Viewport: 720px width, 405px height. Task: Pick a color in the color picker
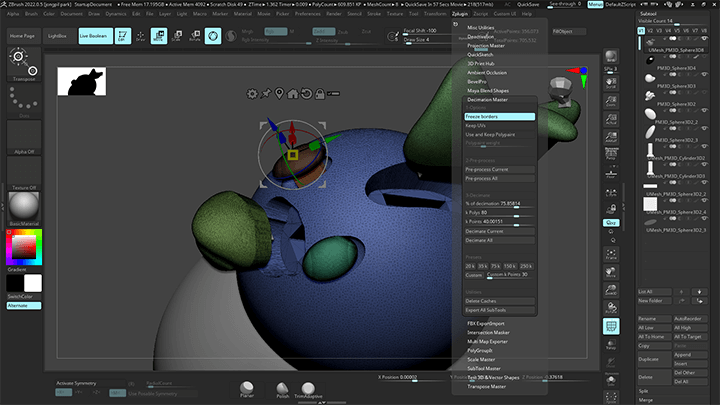[24, 247]
